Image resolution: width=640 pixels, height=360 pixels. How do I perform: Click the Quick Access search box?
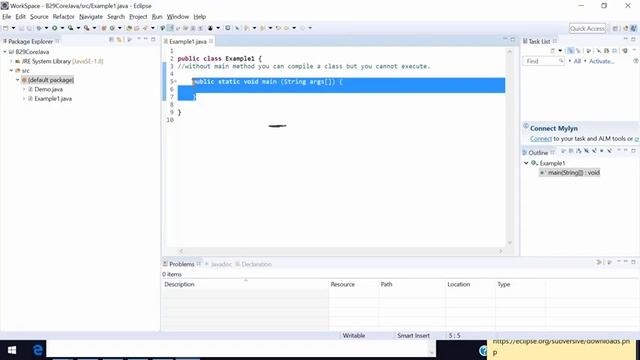click(x=587, y=28)
